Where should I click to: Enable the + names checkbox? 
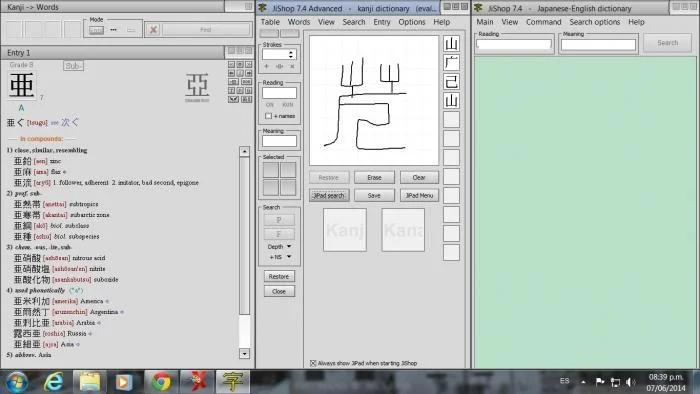point(268,116)
